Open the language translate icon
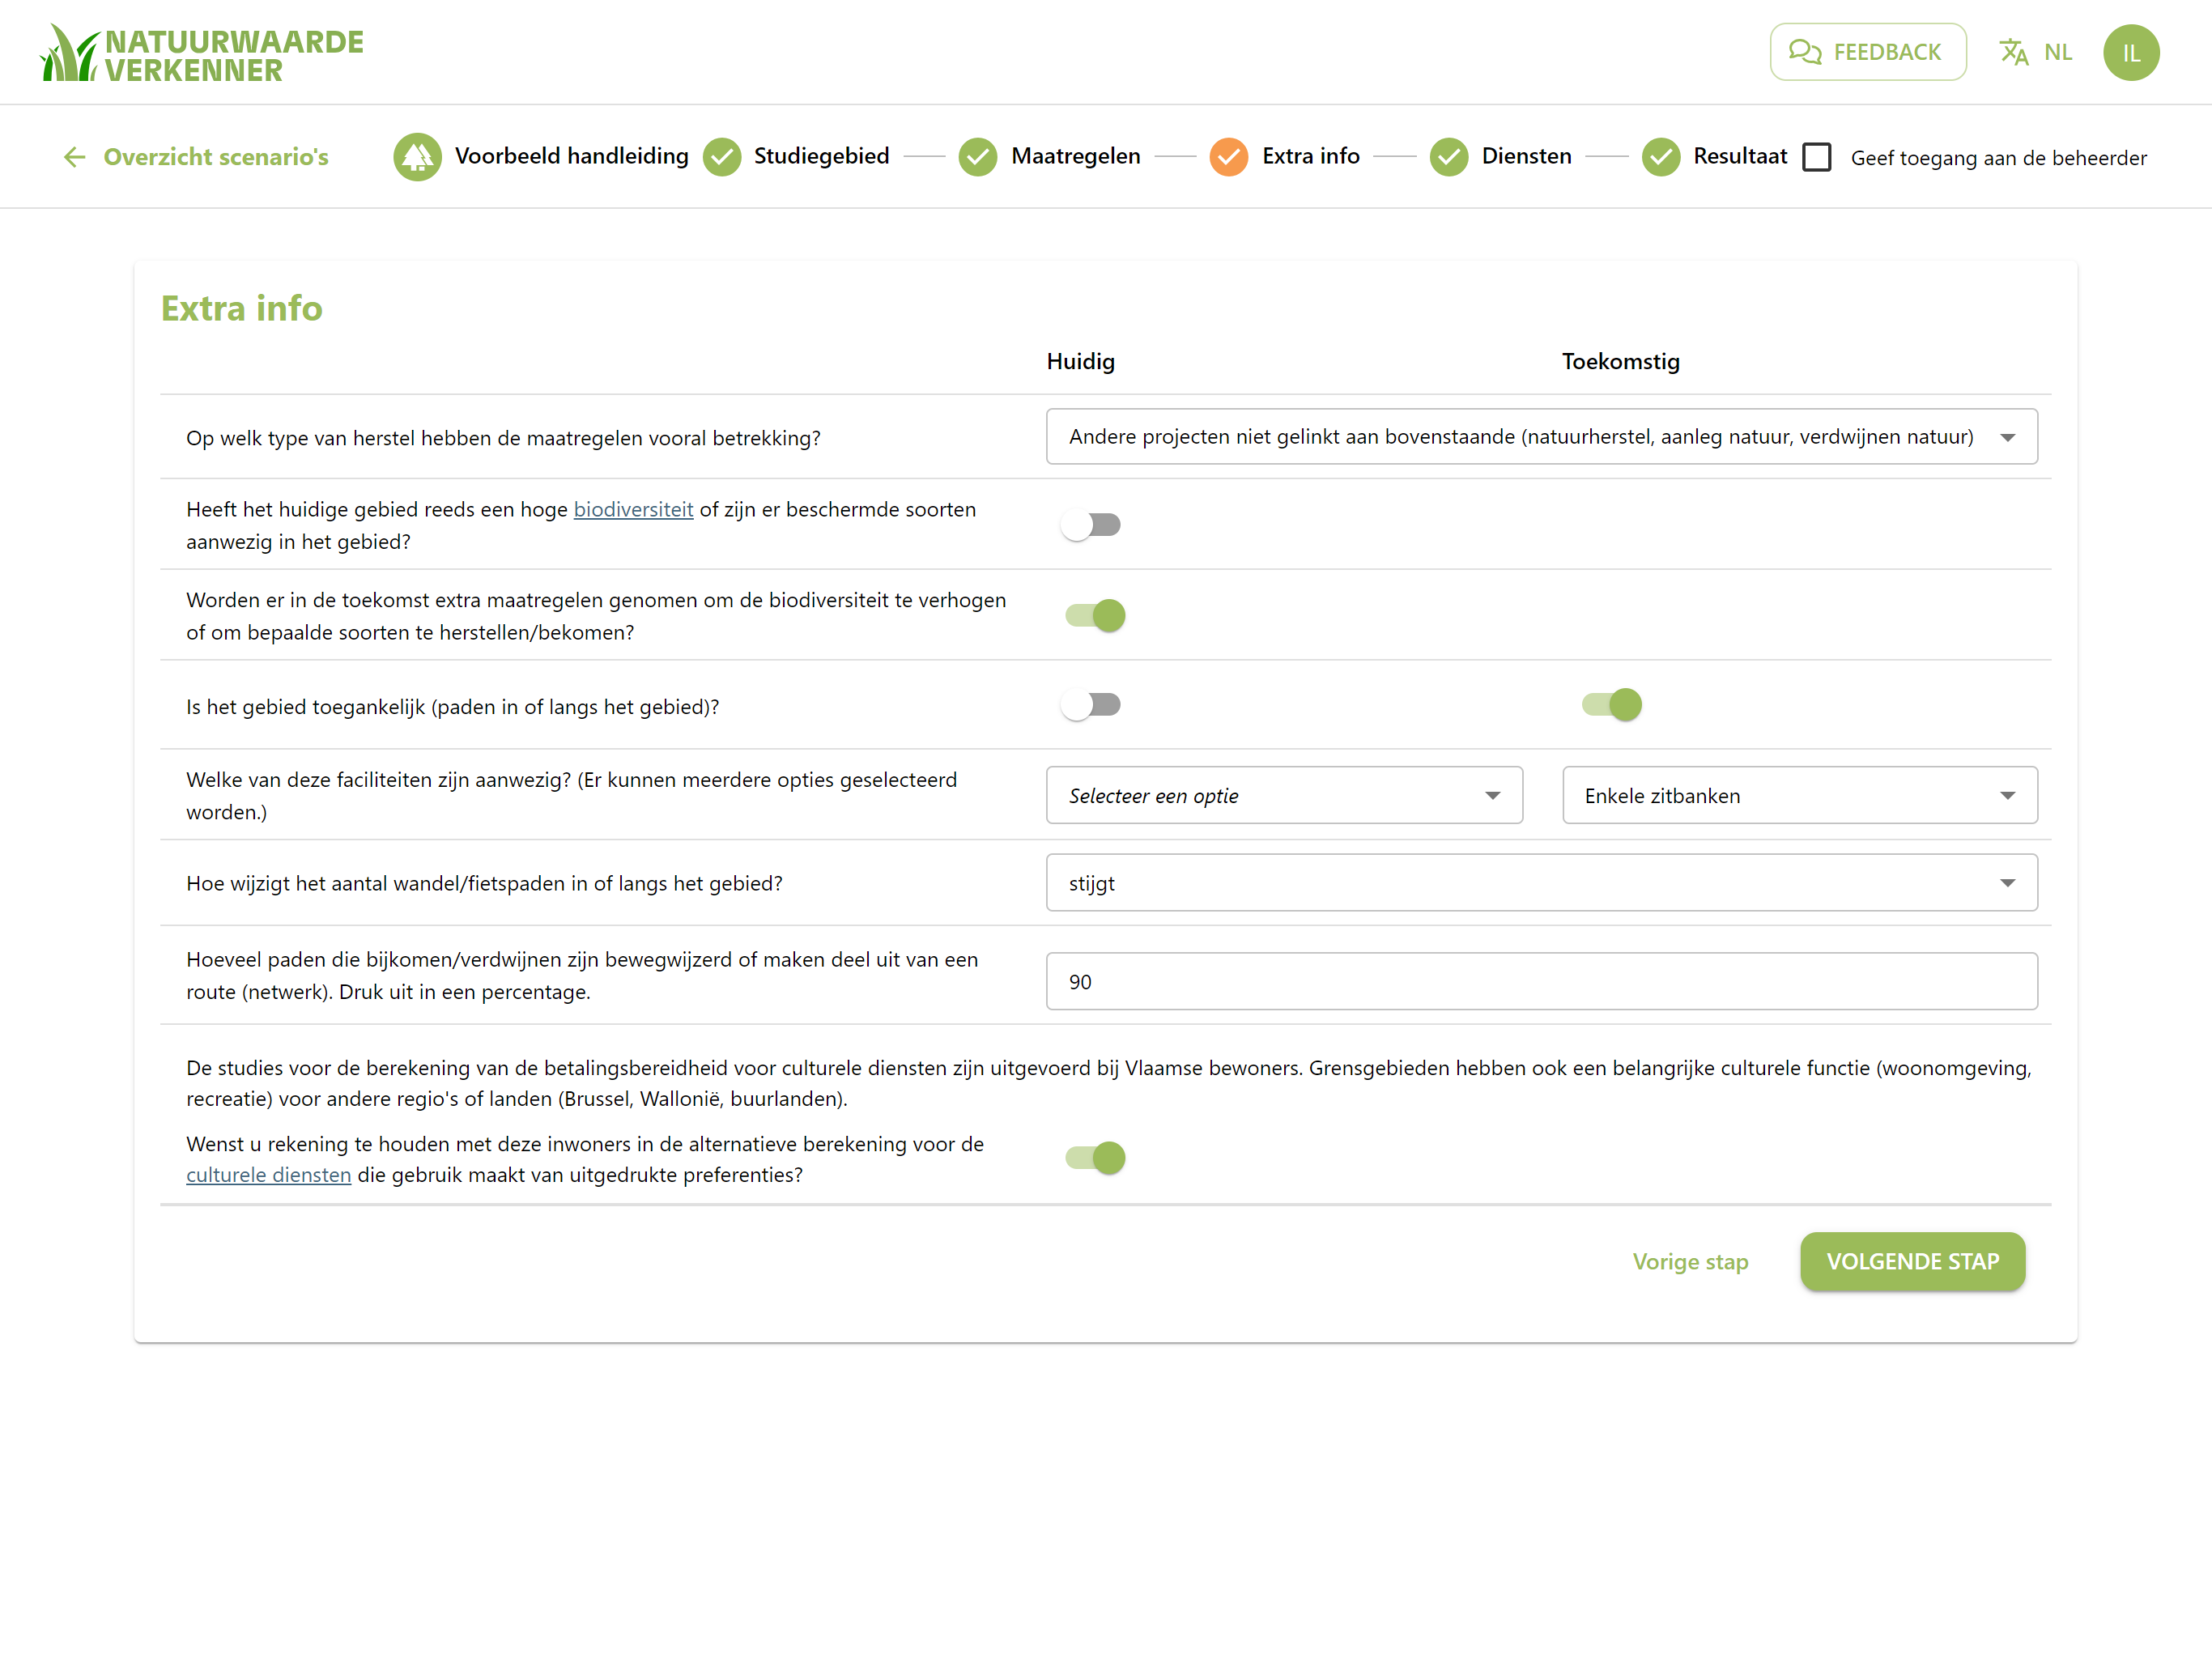This screenshot has height=1658, width=2212. [x=2013, y=52]
